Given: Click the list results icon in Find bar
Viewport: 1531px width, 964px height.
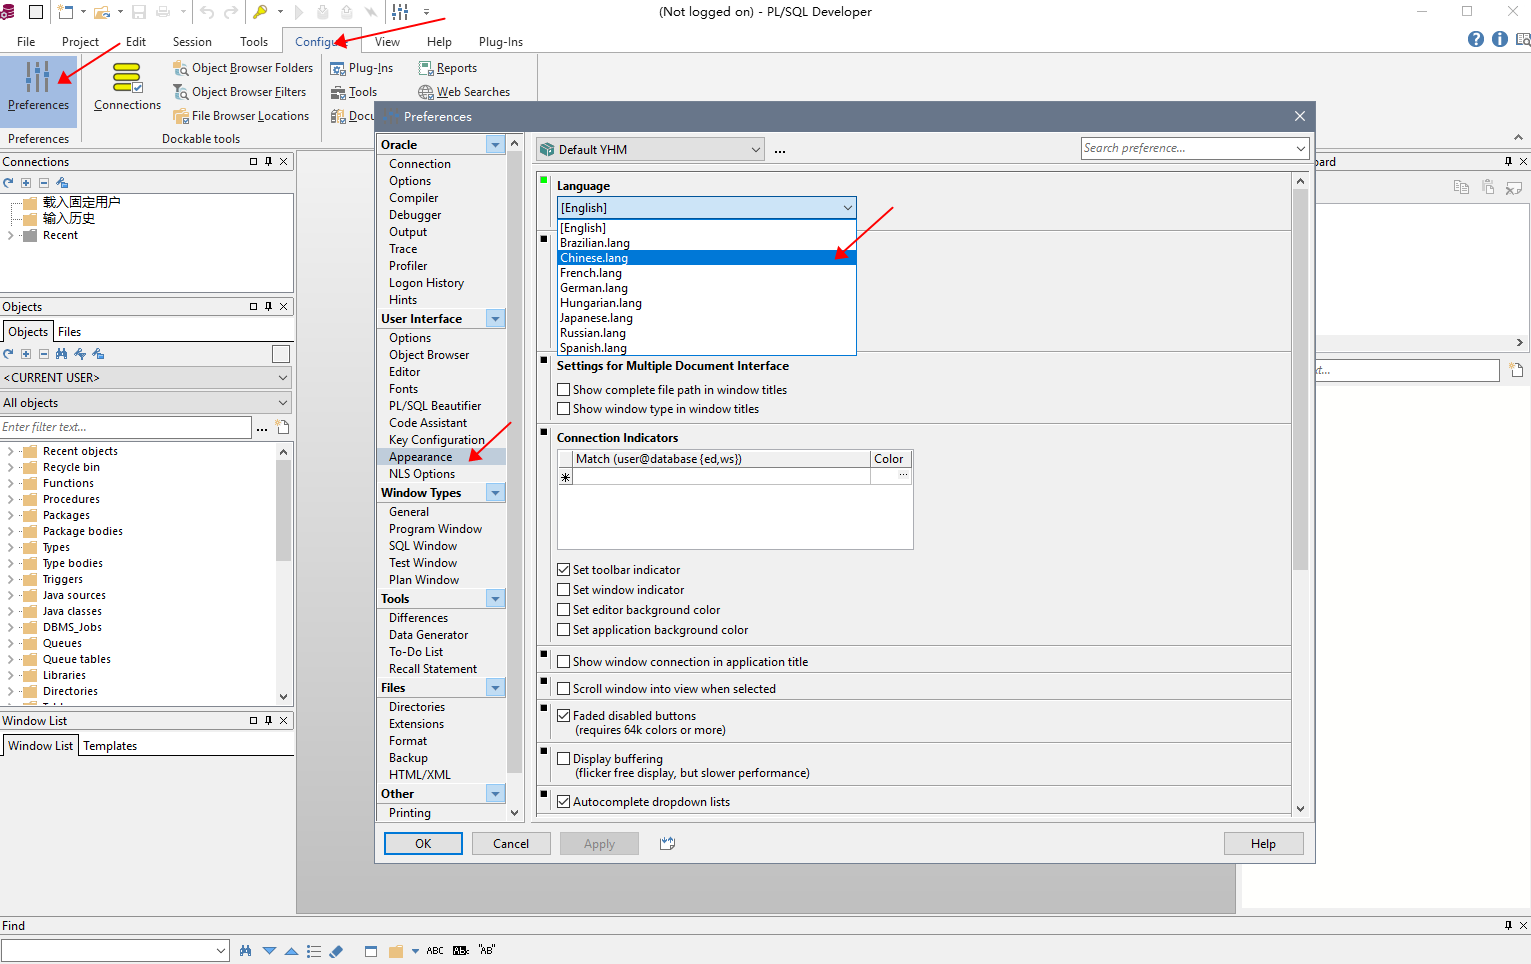Looking at the screenshot, I should (x=314, y=951).
